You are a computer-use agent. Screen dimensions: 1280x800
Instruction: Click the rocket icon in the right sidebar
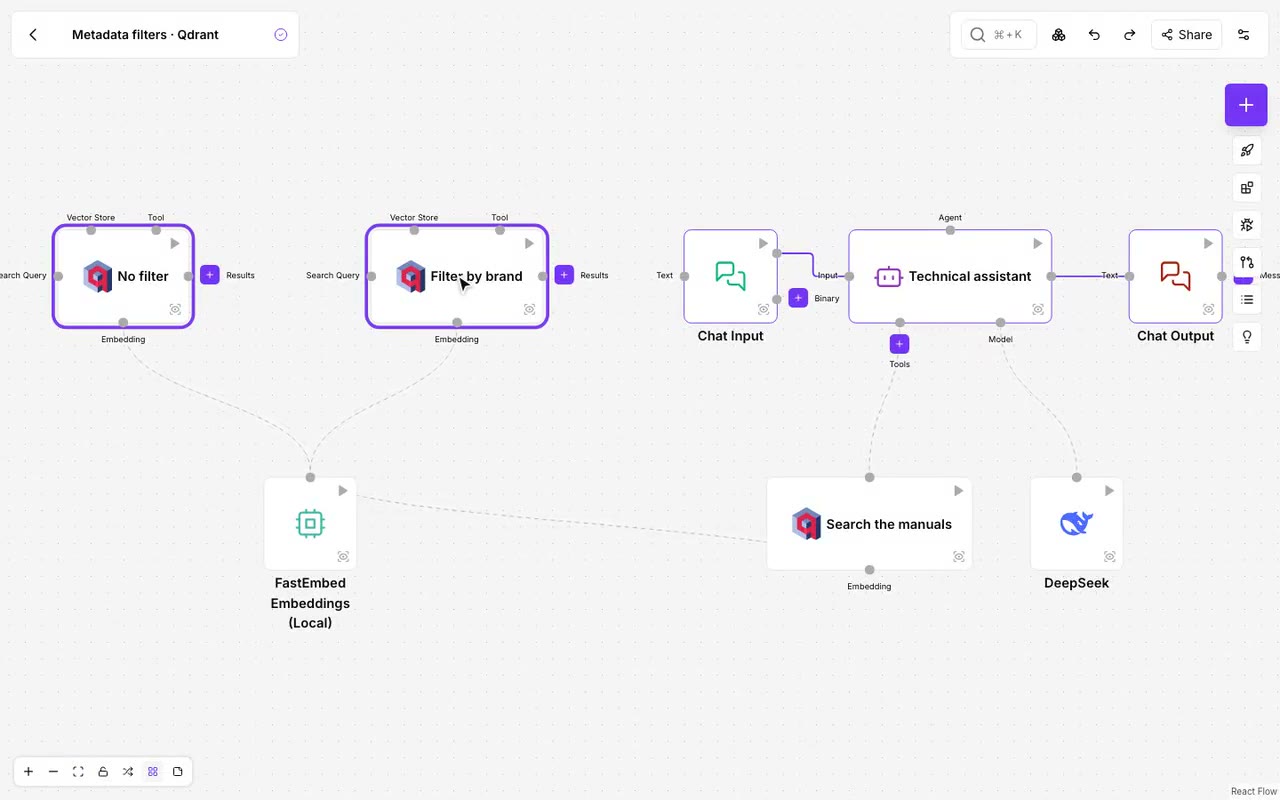coord(1247,151)
